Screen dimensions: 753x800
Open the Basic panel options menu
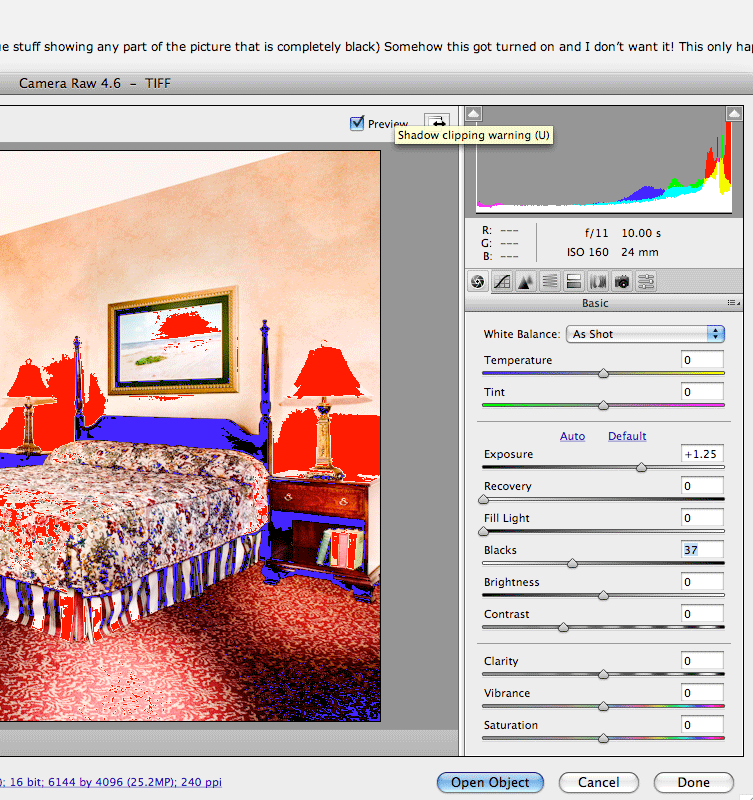coord(735,303)
